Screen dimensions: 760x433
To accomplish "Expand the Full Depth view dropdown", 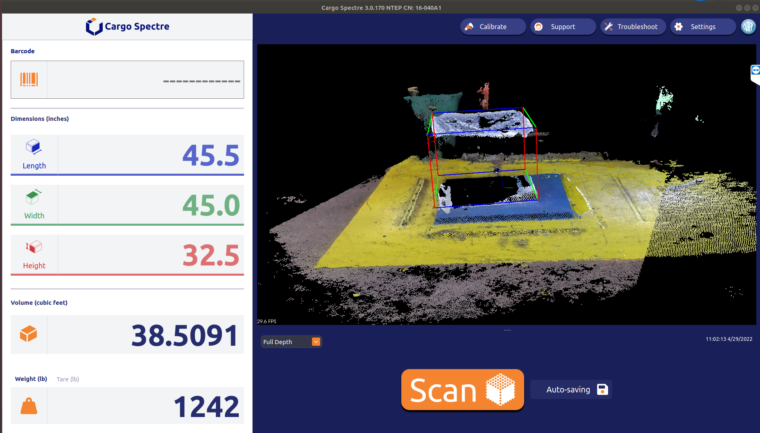I will (291, 342).
